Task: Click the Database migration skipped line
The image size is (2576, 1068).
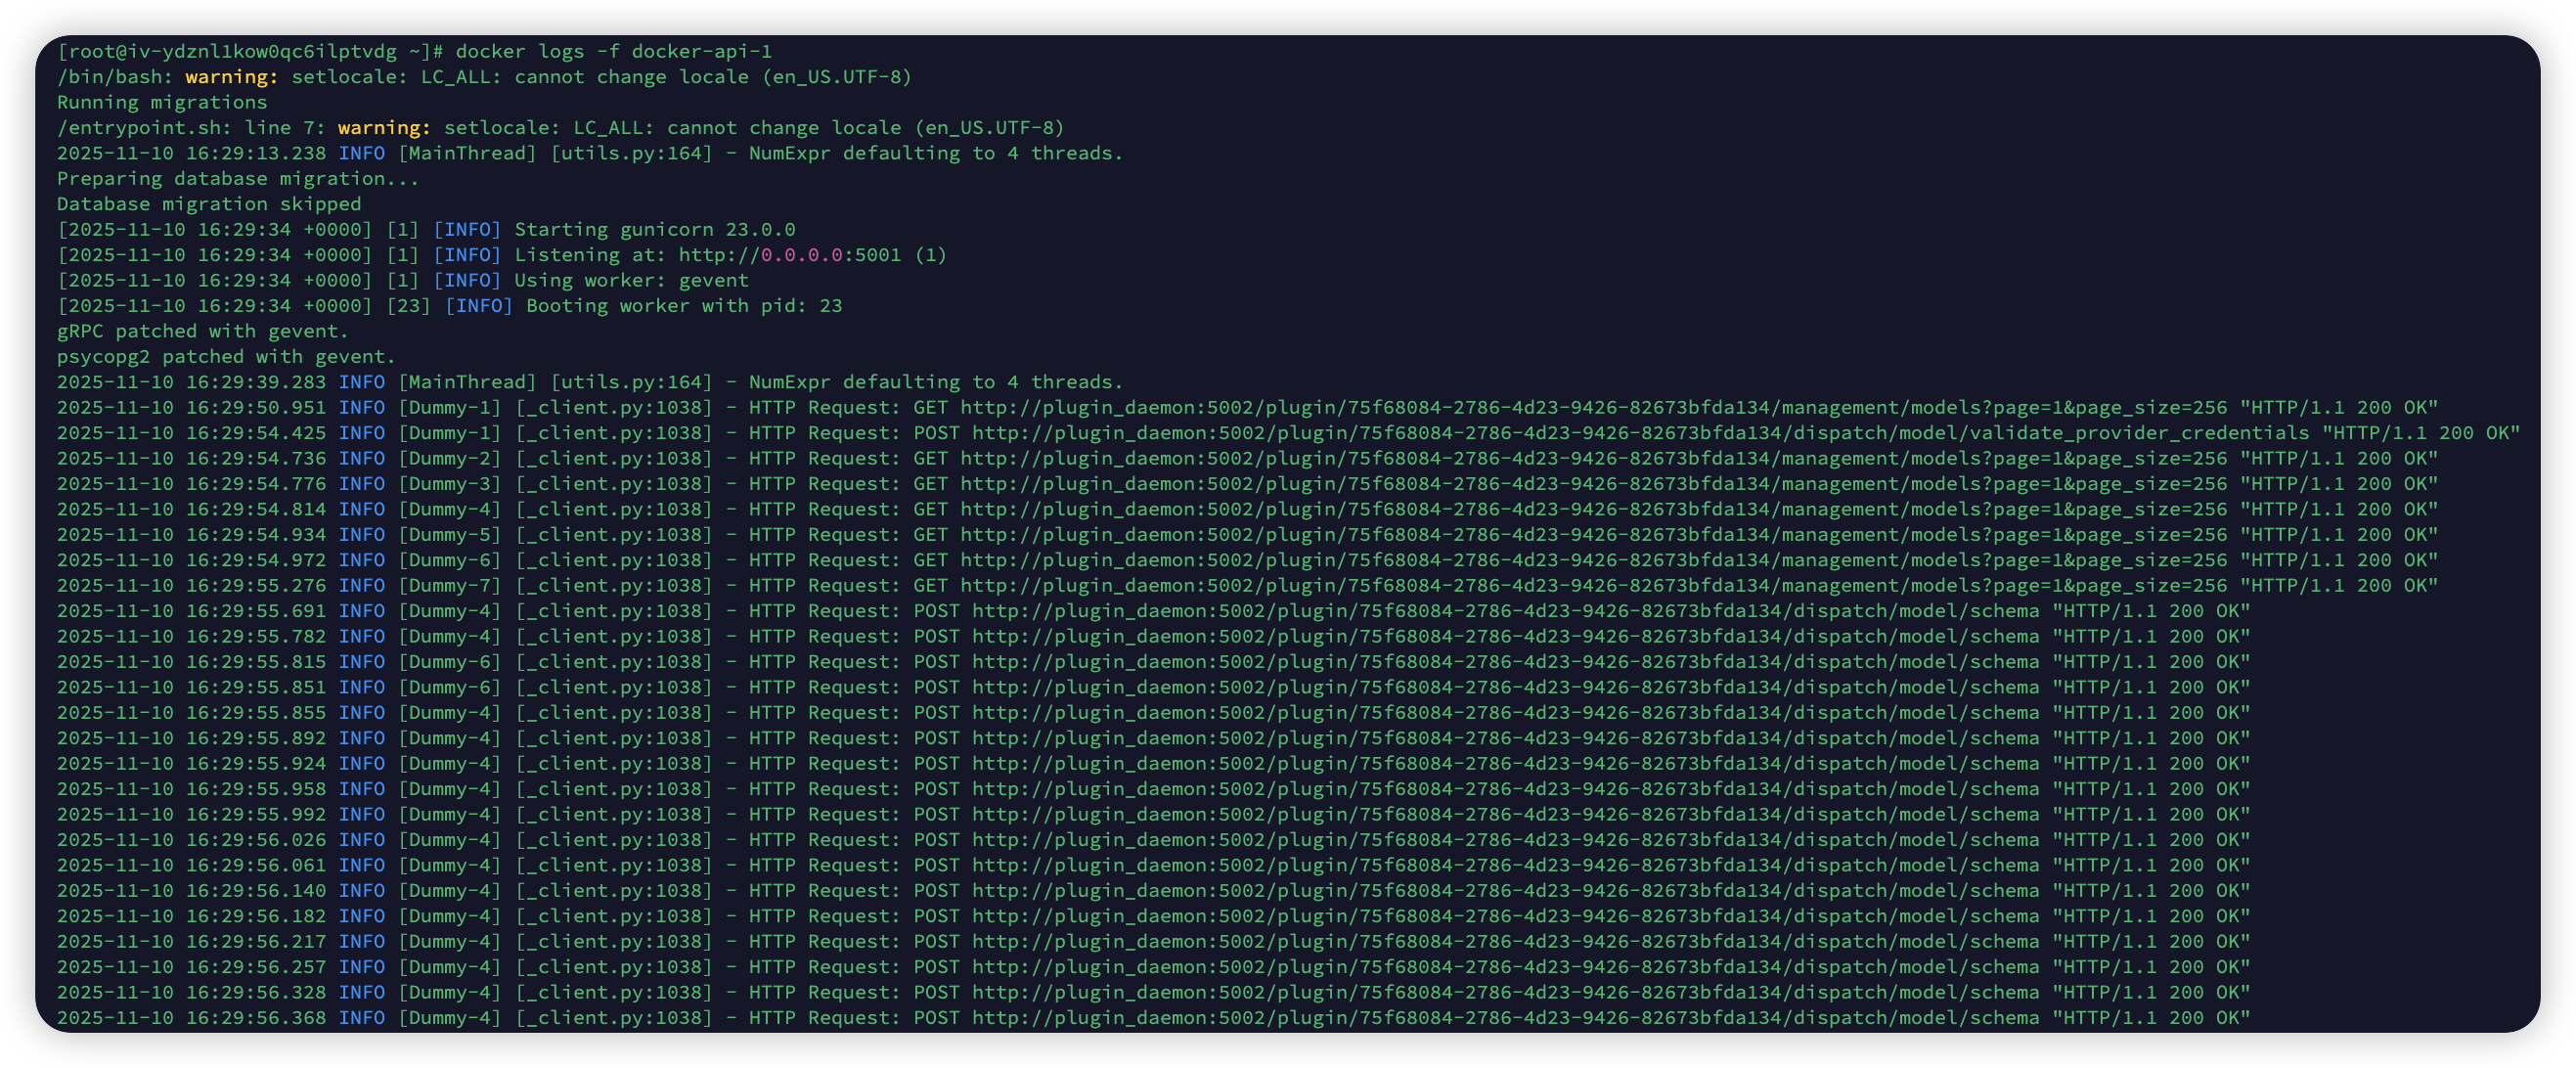Action: (x=208, y=204)
